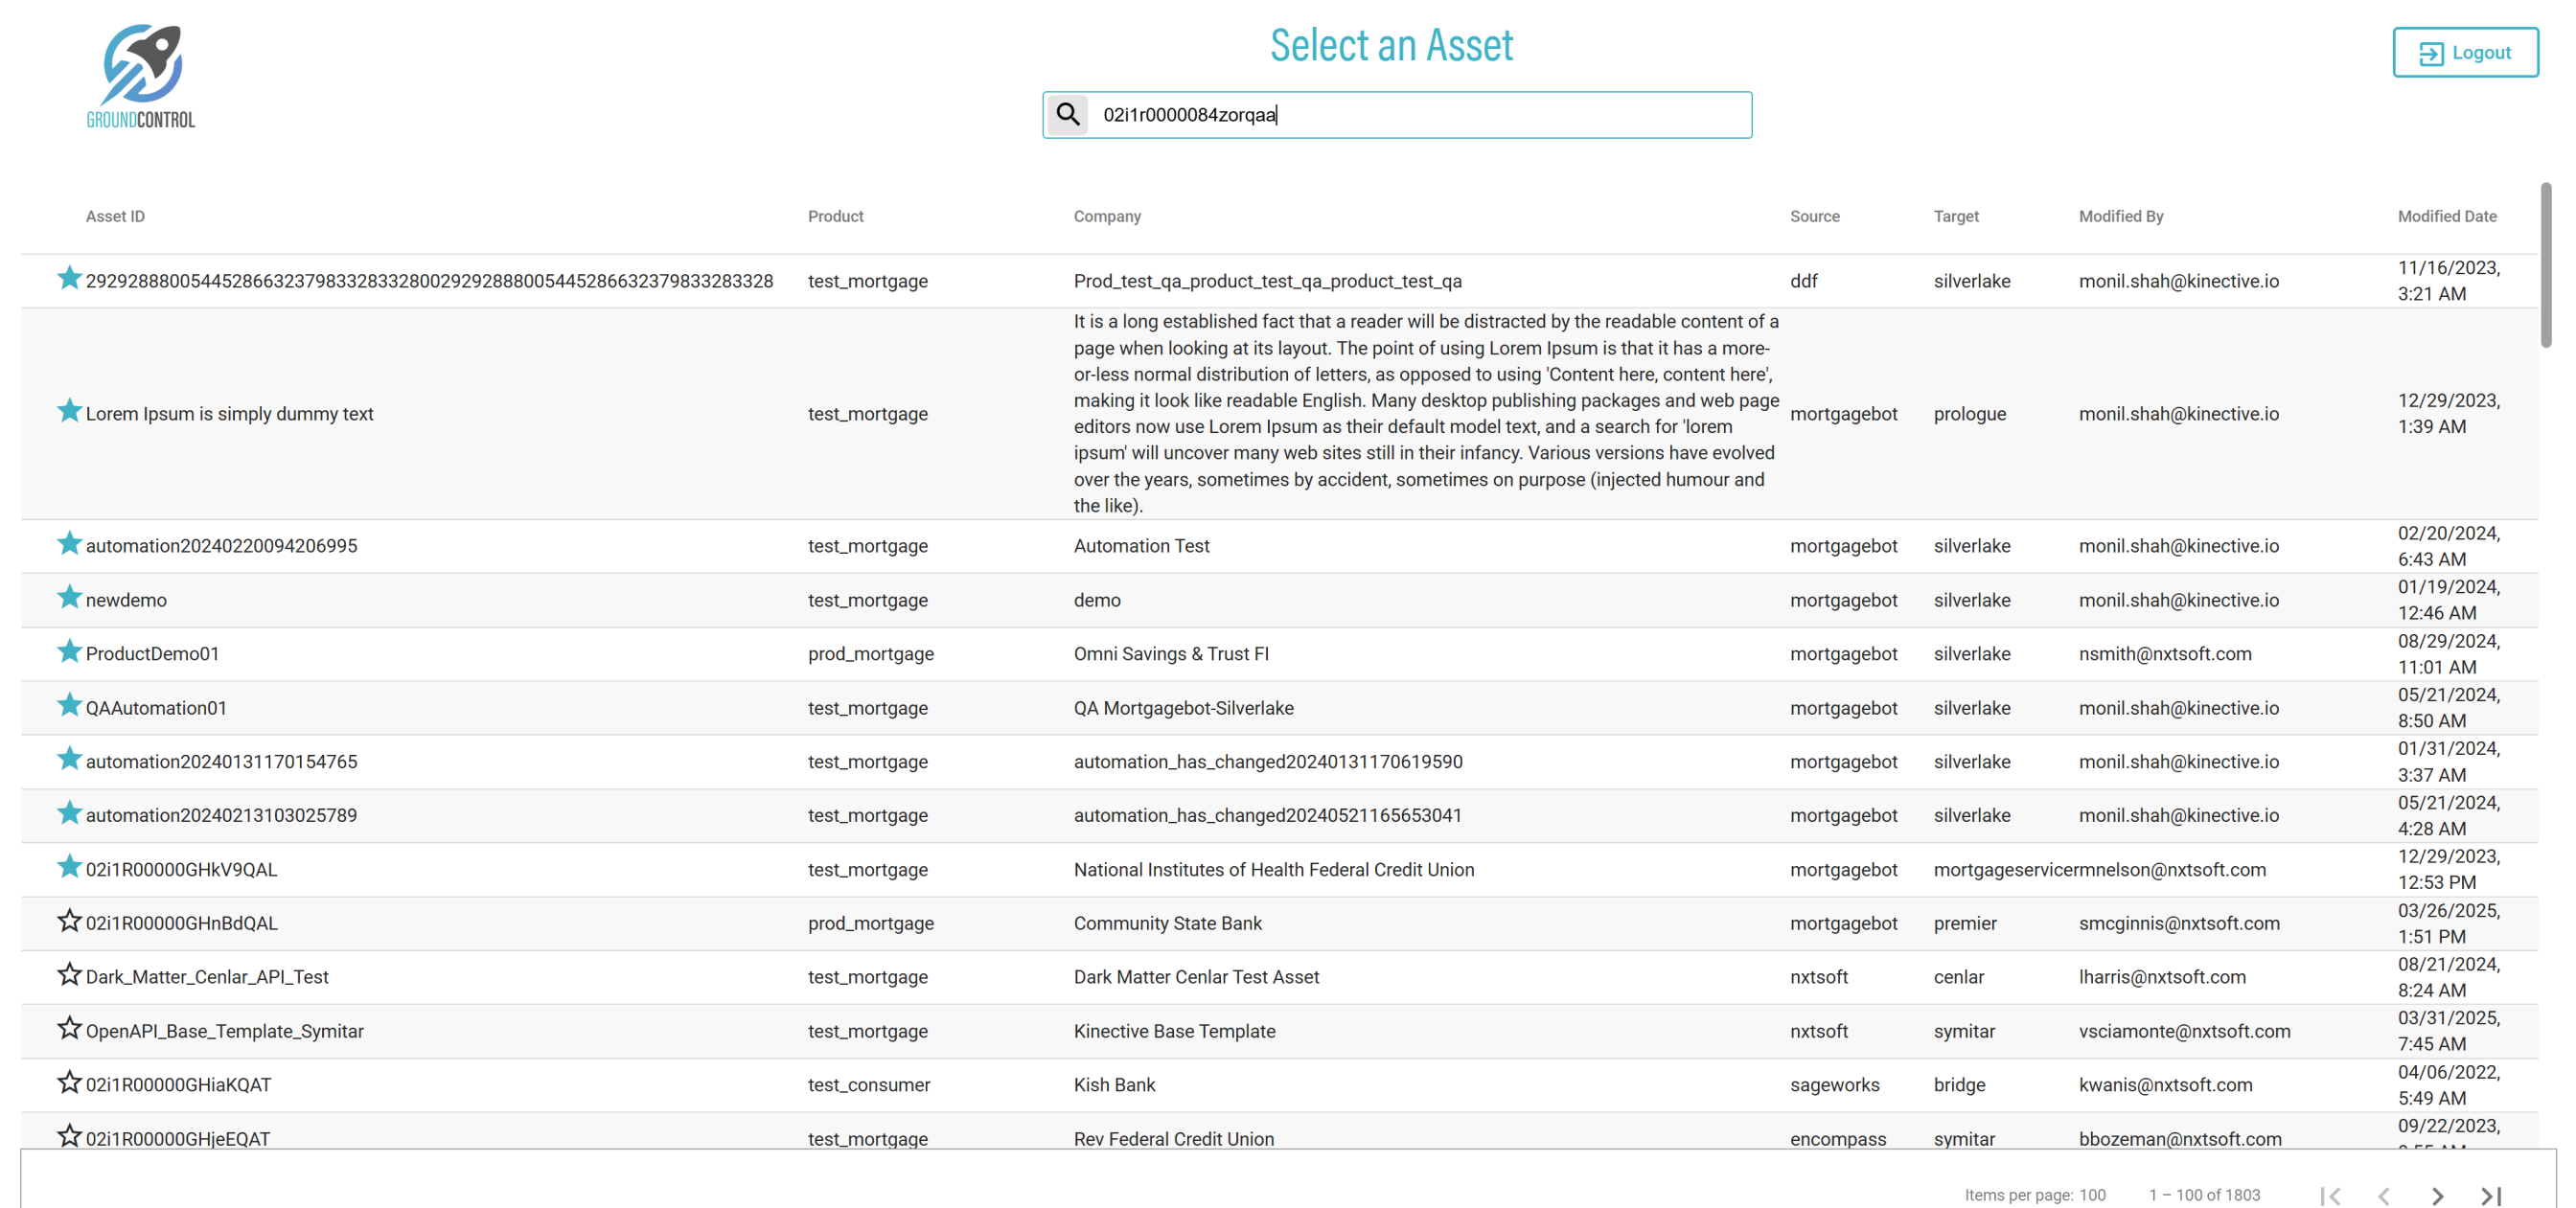Unfavorite the newdemo asset star
The image size is (2576, 1208).
coord(68,598)
